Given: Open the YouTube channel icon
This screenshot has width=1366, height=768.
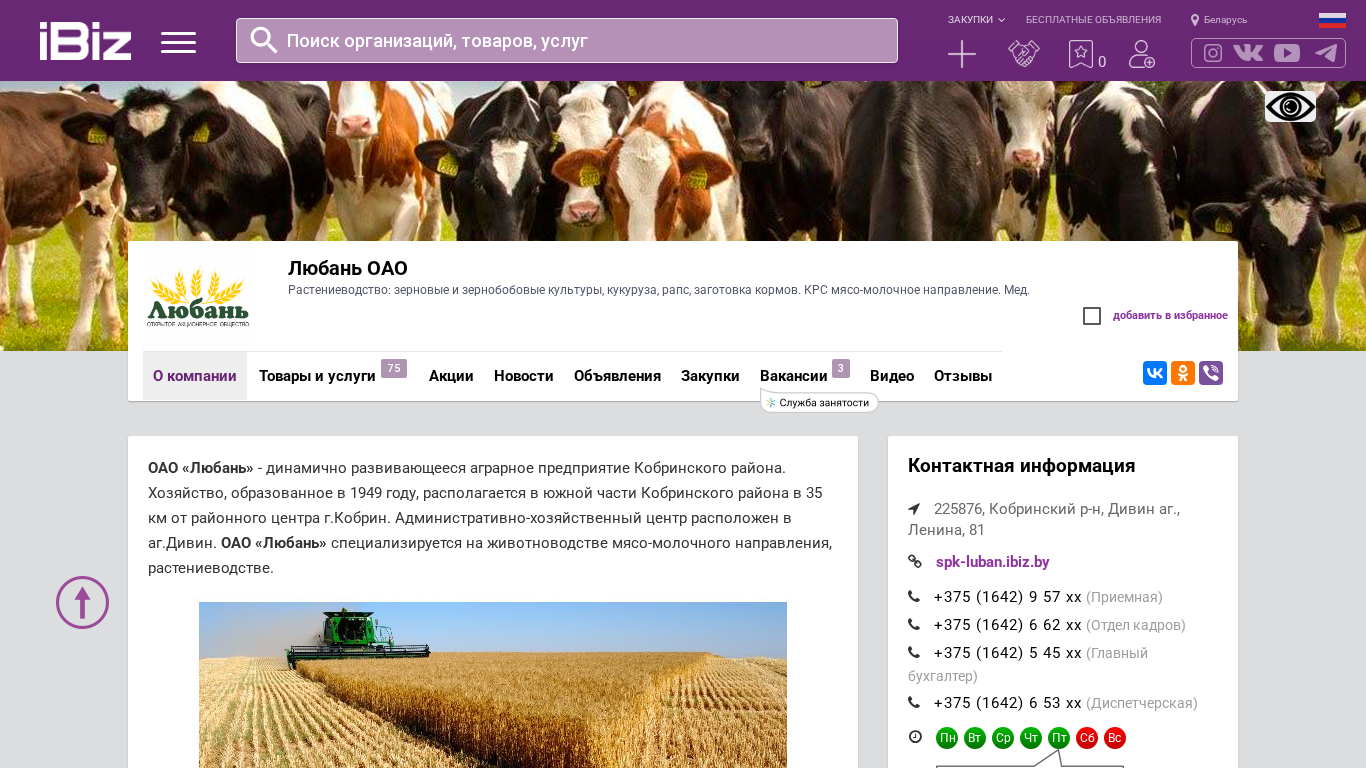Looking at the screenshot, I should pos(1287,53).
